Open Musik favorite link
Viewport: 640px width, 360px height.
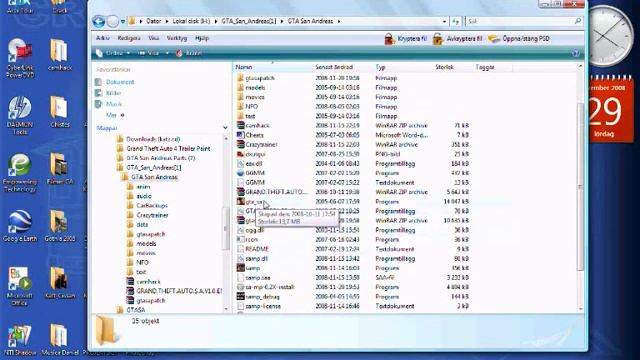(x=114, y=104)
